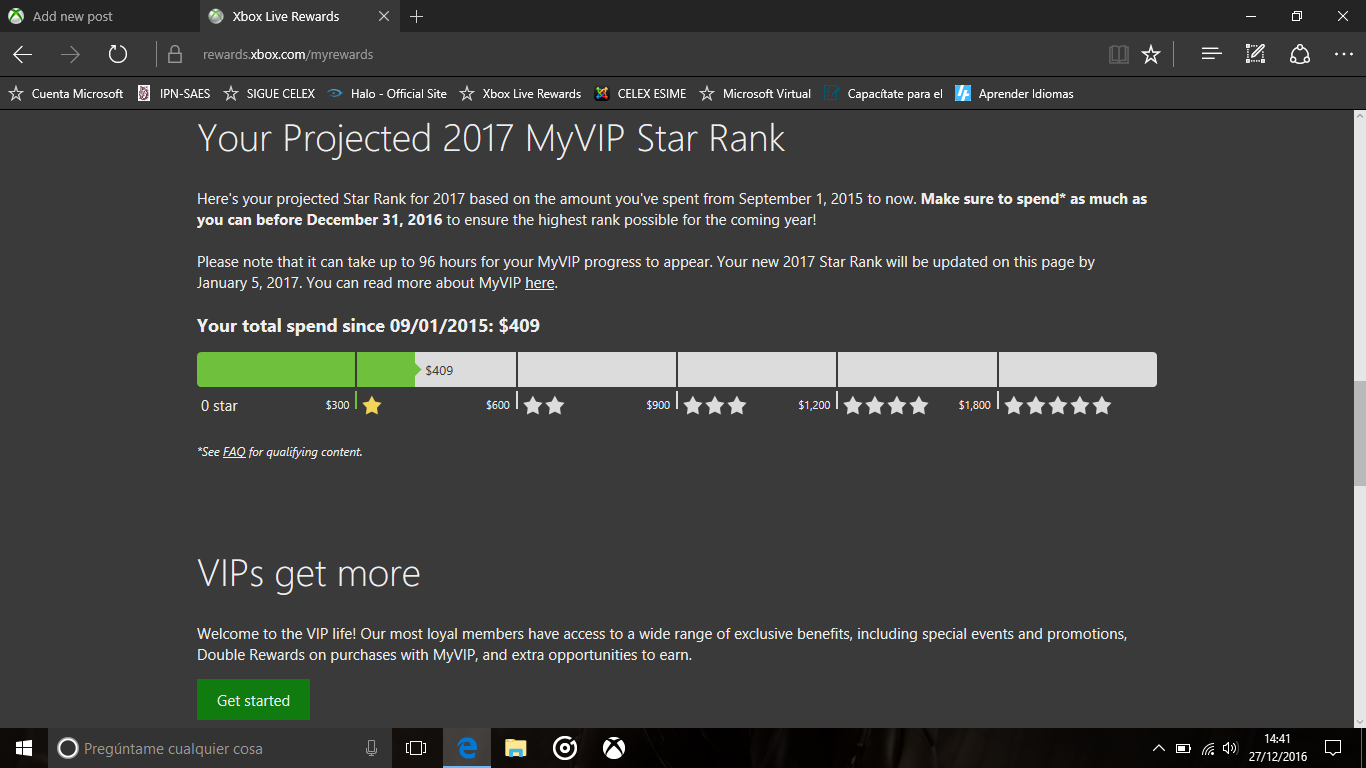This screenshot has height=768, width=1366.
Task: Open File Explorer from taskbar
Action: click(x=515, y=748)
